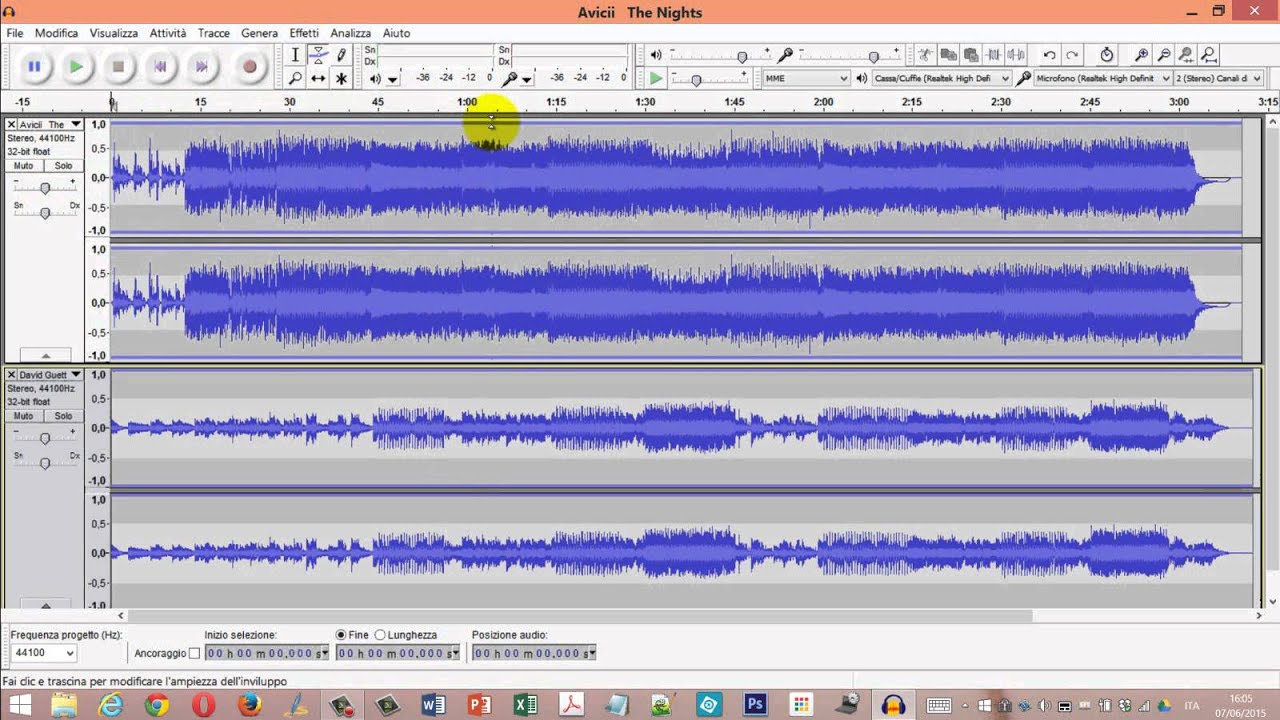Select the Fine radio button
The image size is (1280, 720).
[x=341, y=635]
